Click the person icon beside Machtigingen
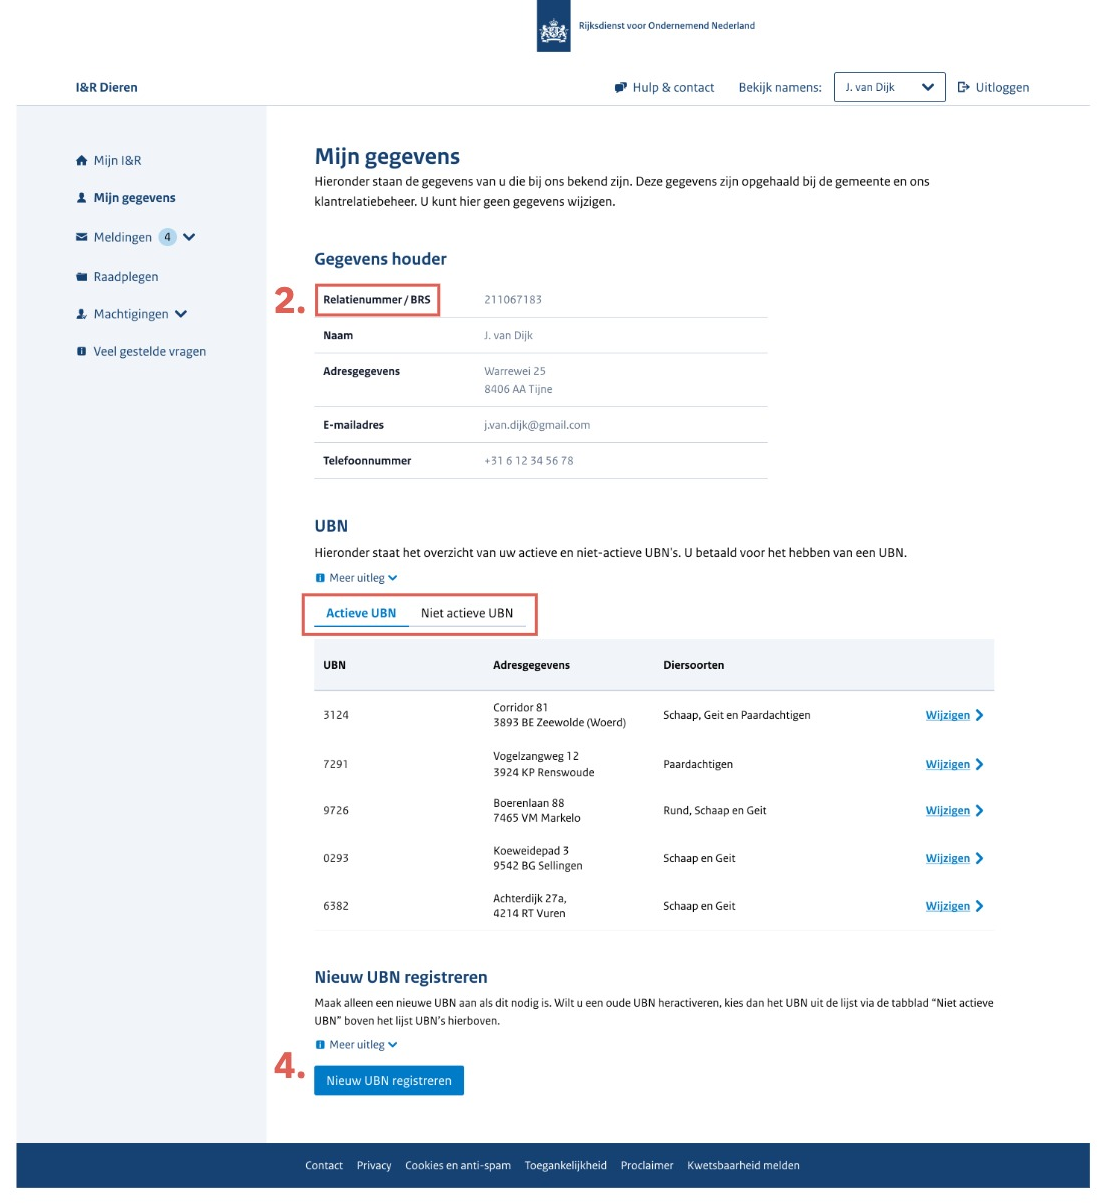The width and height of the screenshot is (1106, 1204). (82, 314)
